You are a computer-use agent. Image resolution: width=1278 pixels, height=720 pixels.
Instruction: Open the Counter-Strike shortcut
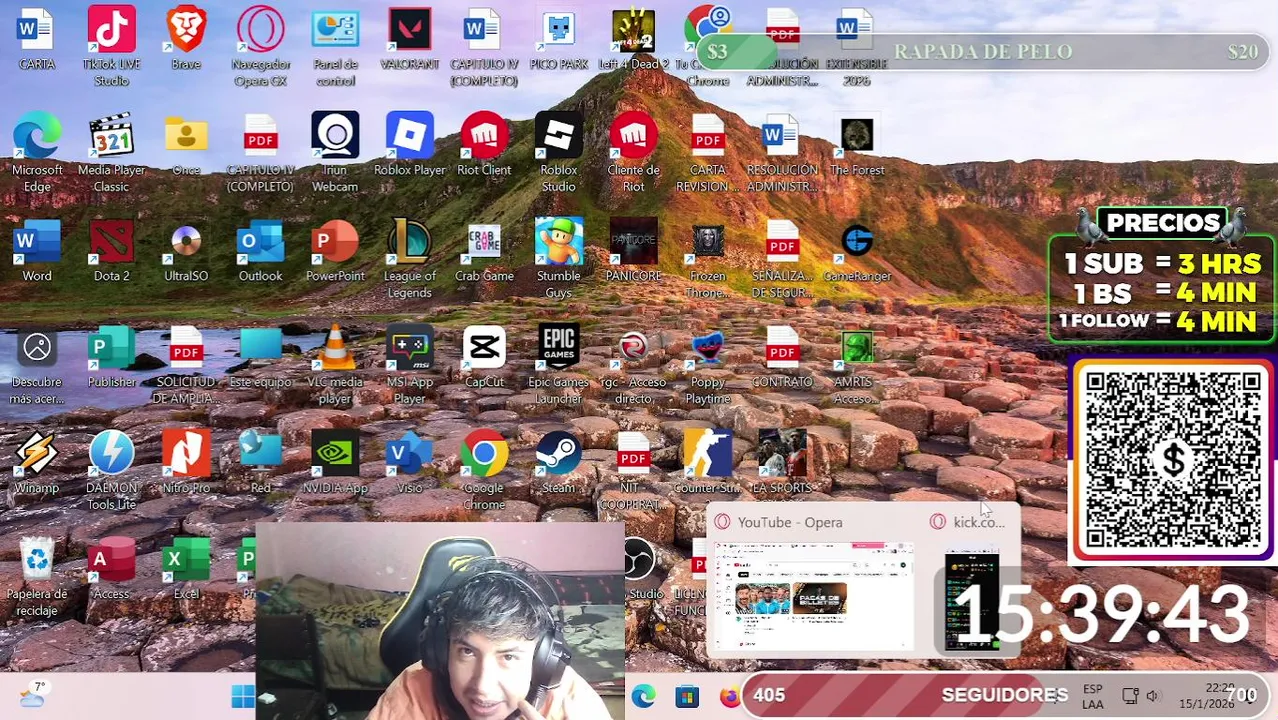[x=707, y=464]
